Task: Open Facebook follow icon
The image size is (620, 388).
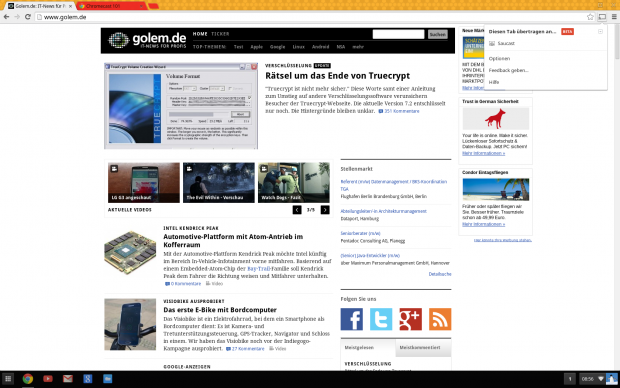Action: tap(352, 319)
